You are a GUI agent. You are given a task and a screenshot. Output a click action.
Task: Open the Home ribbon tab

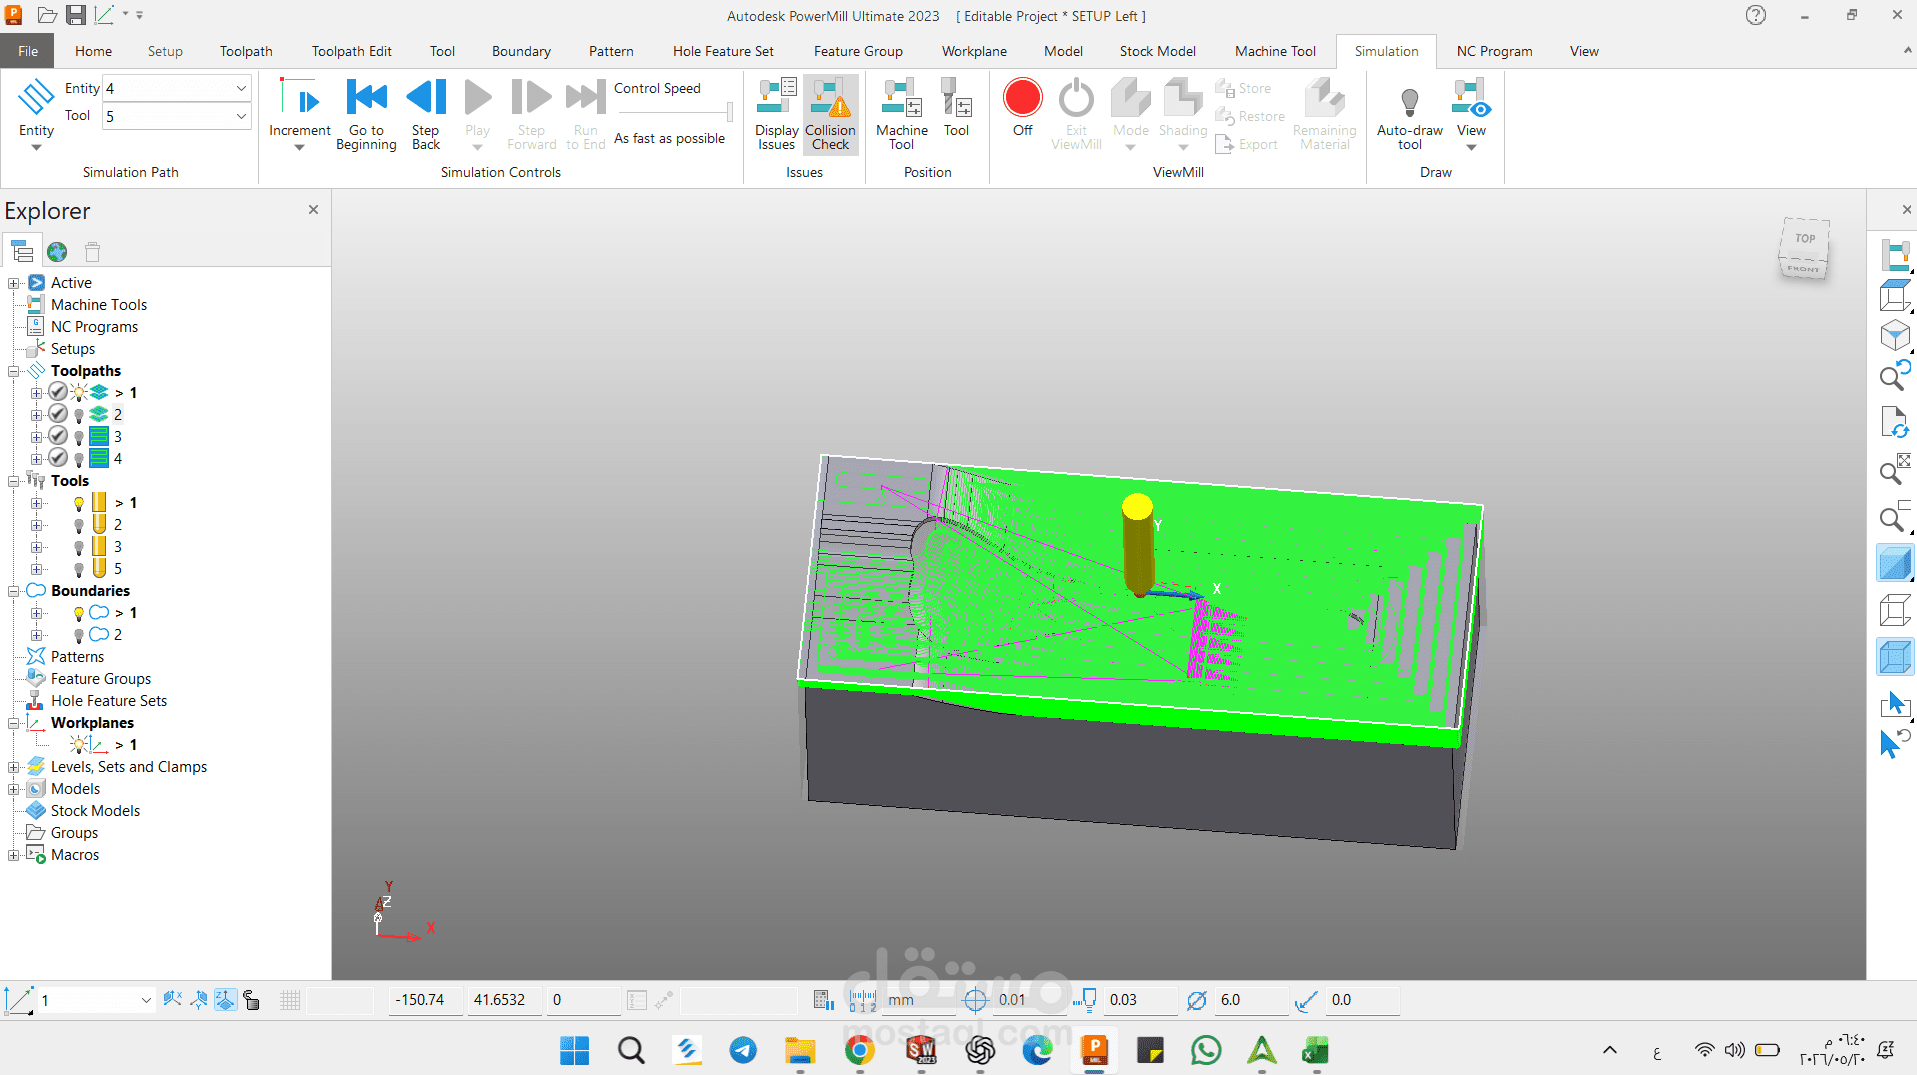pyautogui.click(x=93, y=51)
